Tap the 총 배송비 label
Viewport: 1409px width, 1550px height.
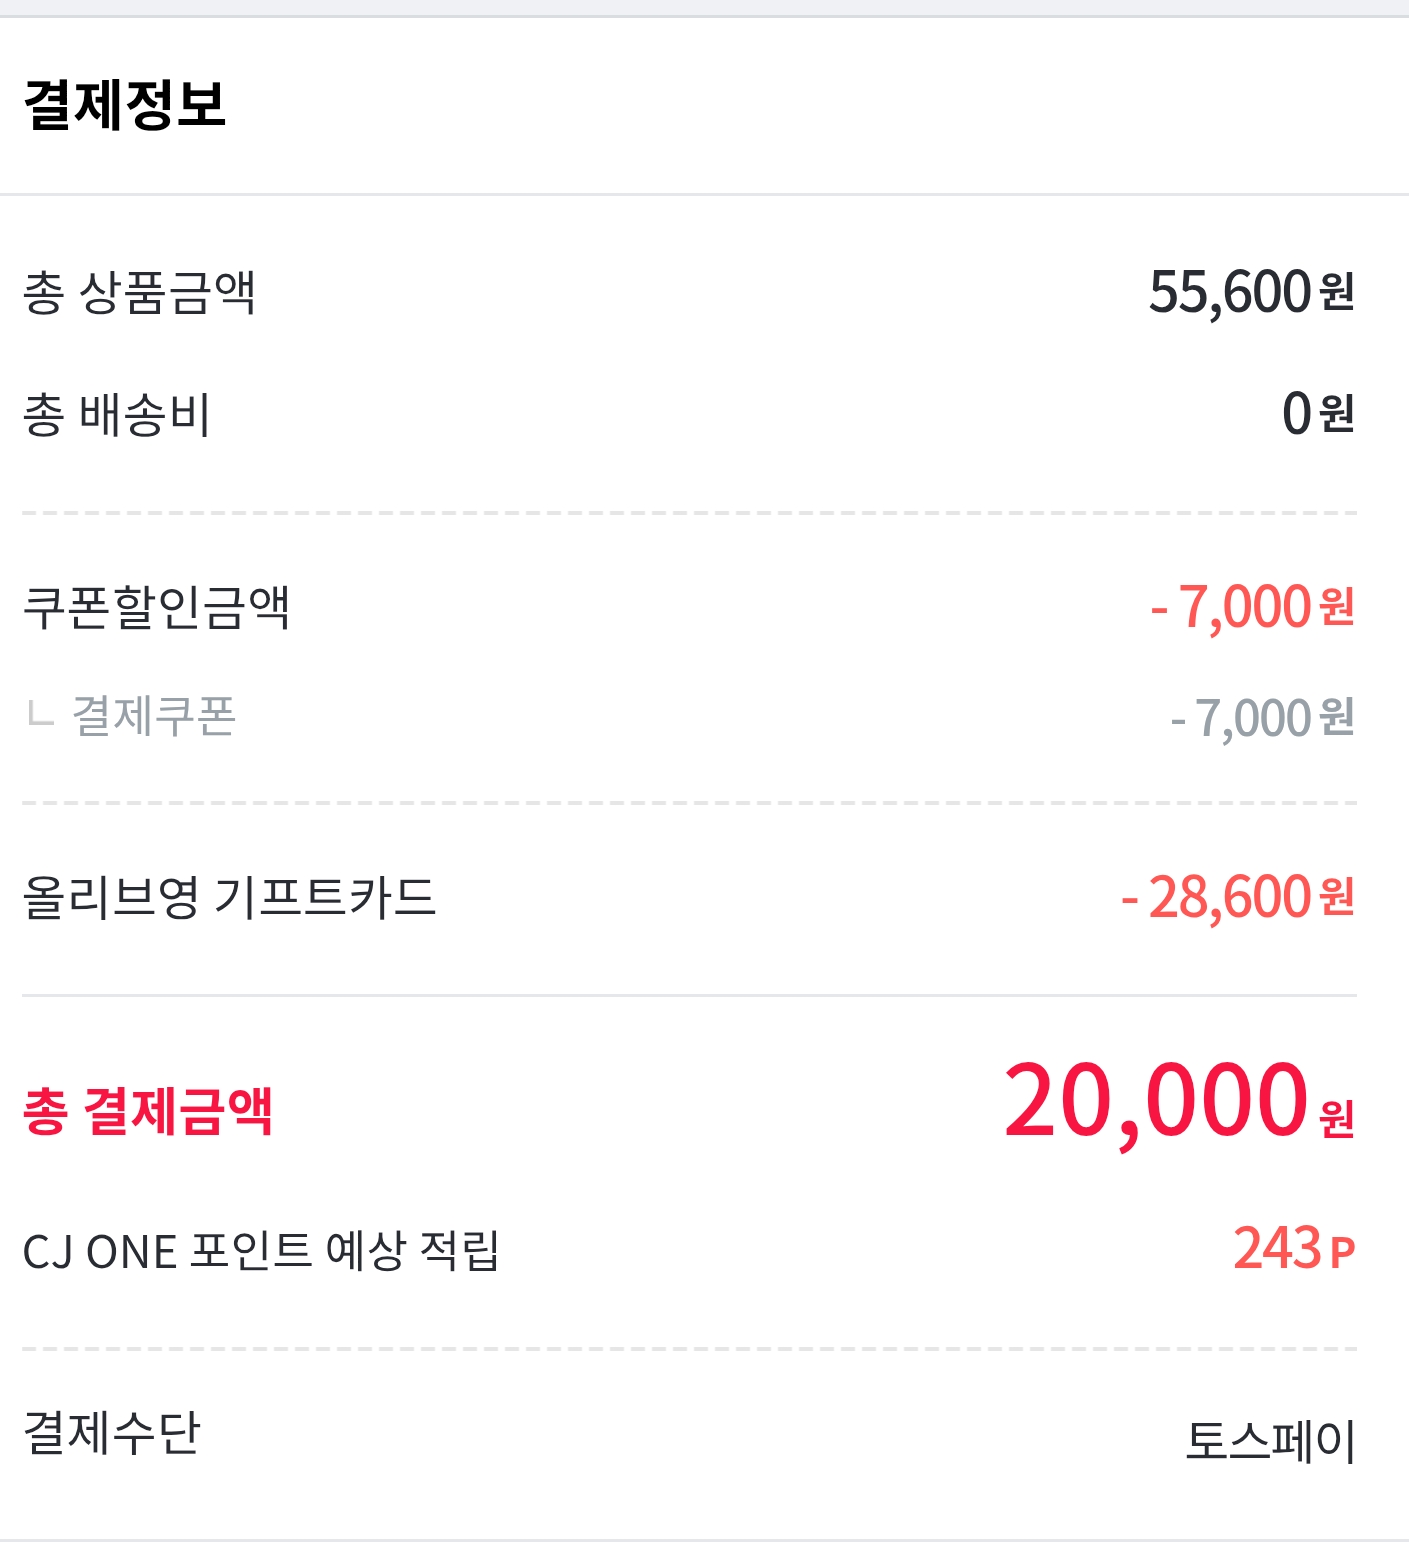(117, 414)
